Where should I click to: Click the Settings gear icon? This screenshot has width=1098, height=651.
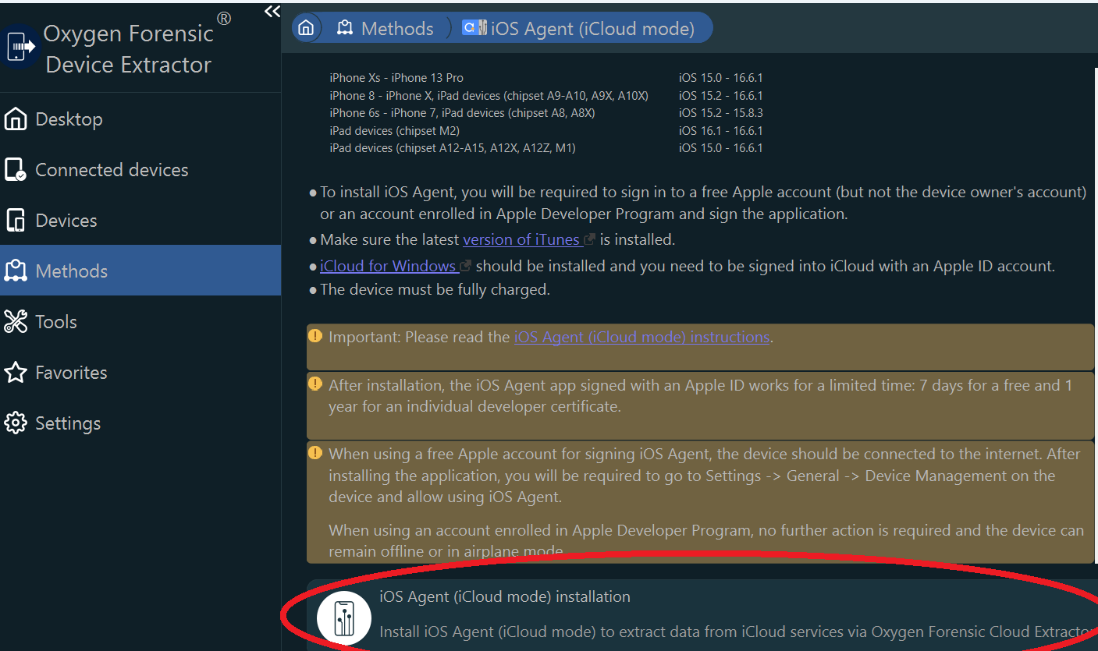pos(15,423)
